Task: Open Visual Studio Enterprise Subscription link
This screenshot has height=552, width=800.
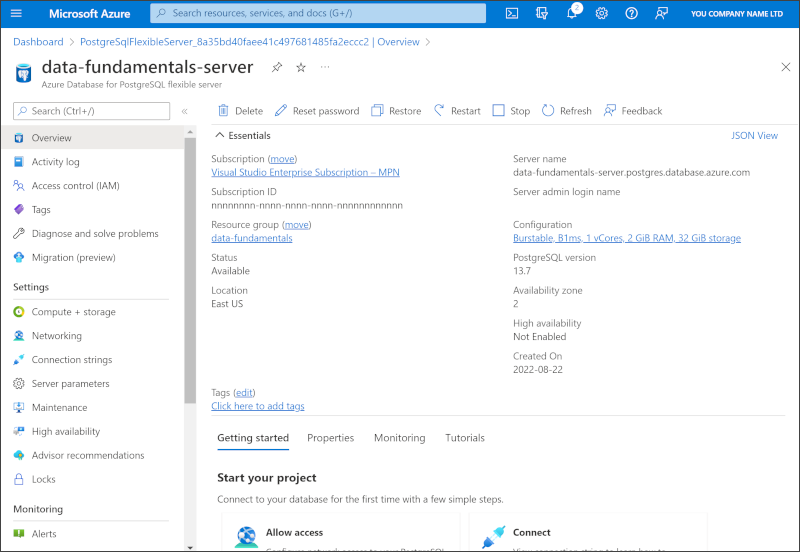Action: 305,172
